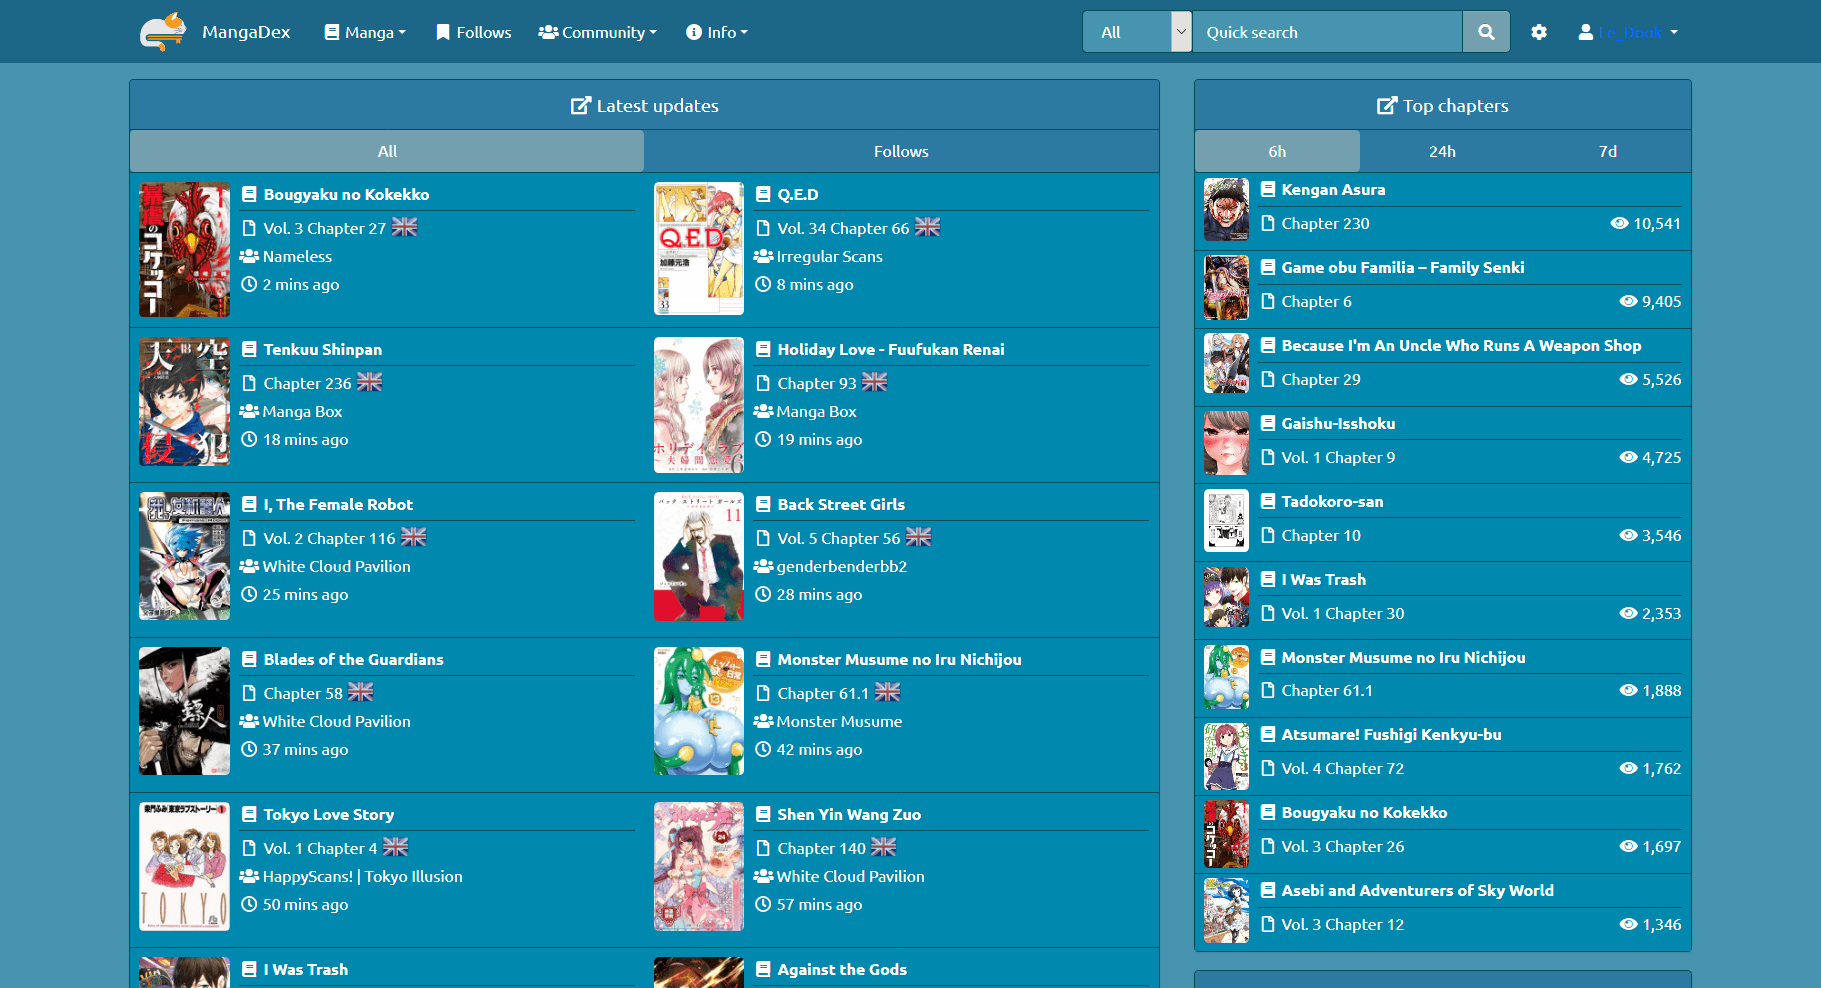
Task: Open the user account dropdown
Action: click(1627, 31)
